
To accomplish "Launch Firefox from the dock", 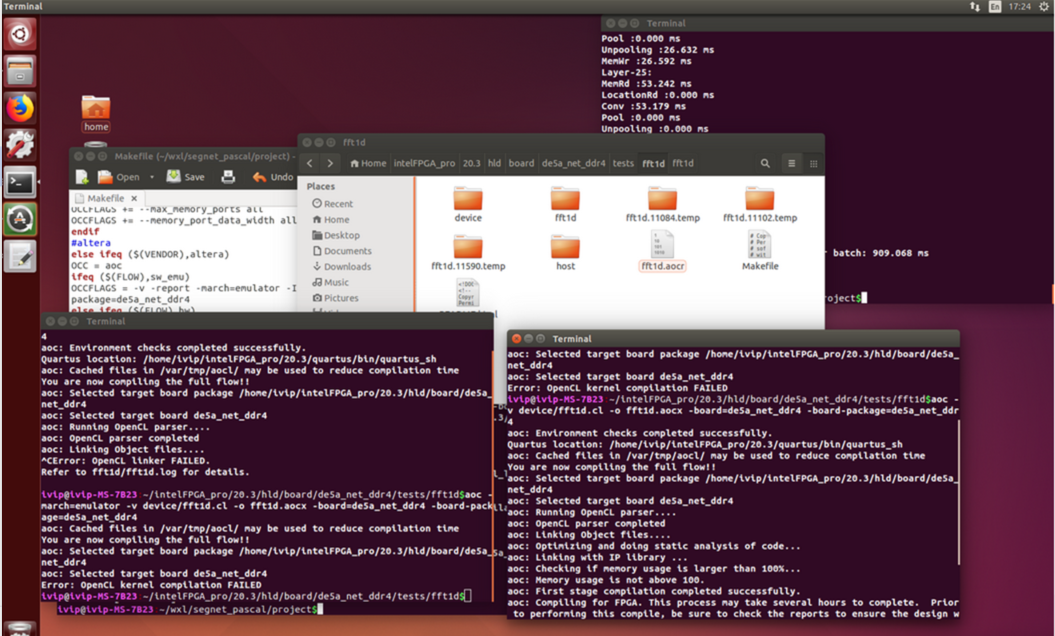I will click(20, 108).
